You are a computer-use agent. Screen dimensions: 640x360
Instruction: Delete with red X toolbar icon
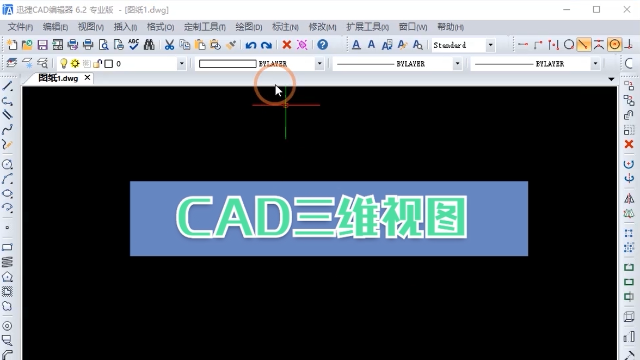coord(287,45)
